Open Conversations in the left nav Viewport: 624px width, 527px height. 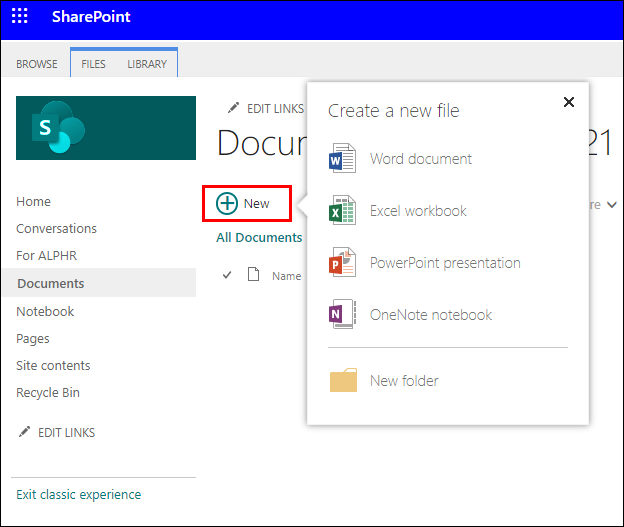coord(57,228)
